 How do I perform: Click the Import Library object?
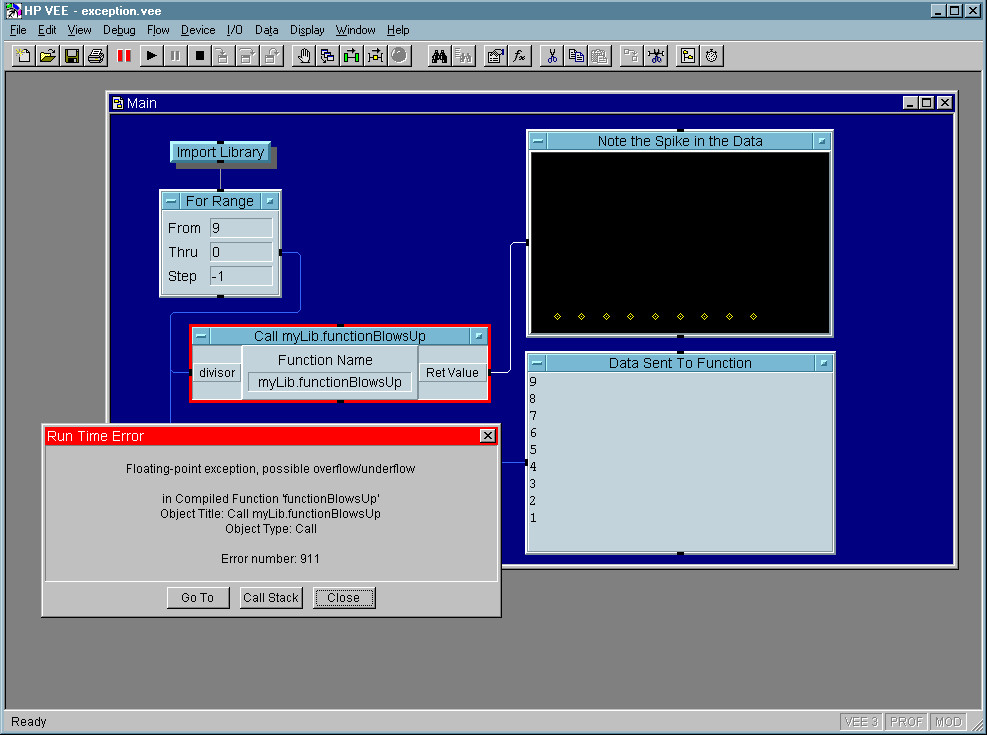[220, 153]
